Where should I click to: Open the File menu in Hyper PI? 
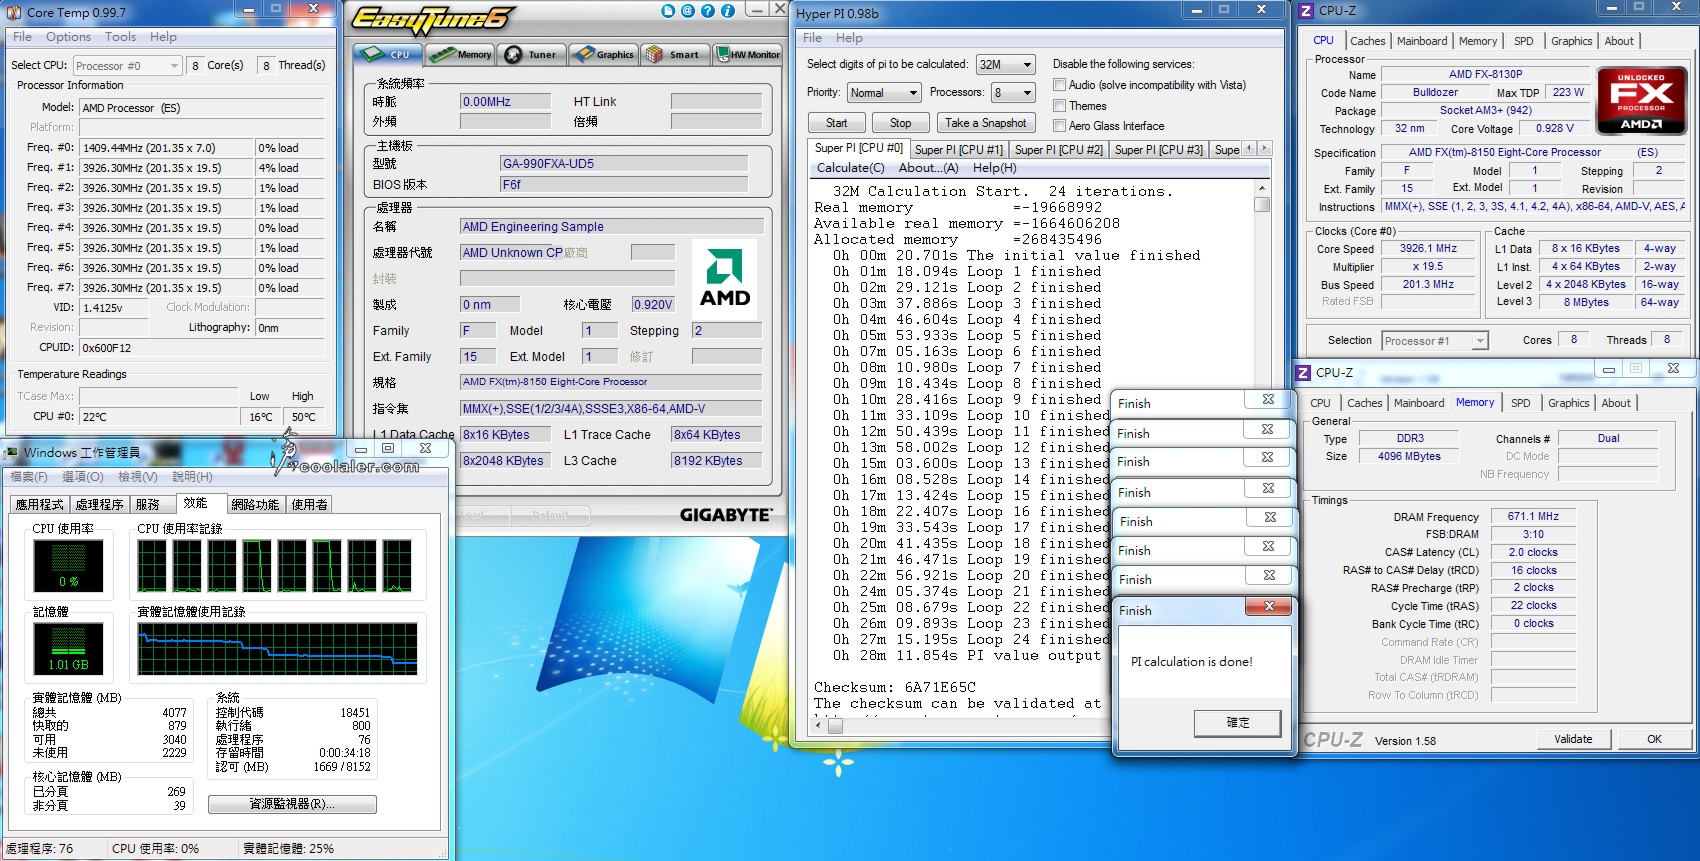[812, 38]
